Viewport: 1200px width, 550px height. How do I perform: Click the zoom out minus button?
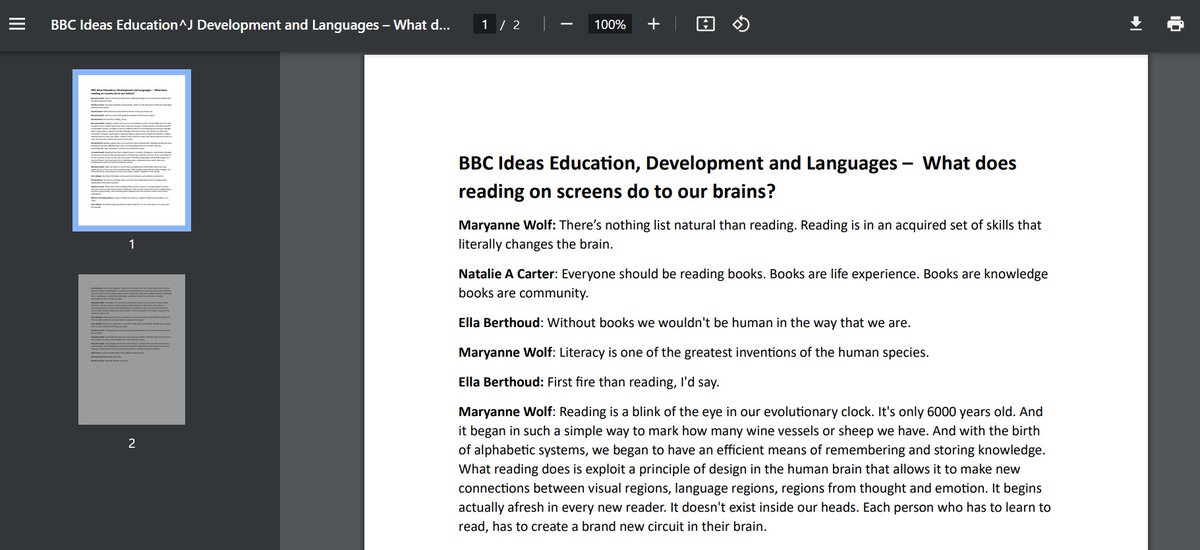pyautogui.click(x=566, y=24)
